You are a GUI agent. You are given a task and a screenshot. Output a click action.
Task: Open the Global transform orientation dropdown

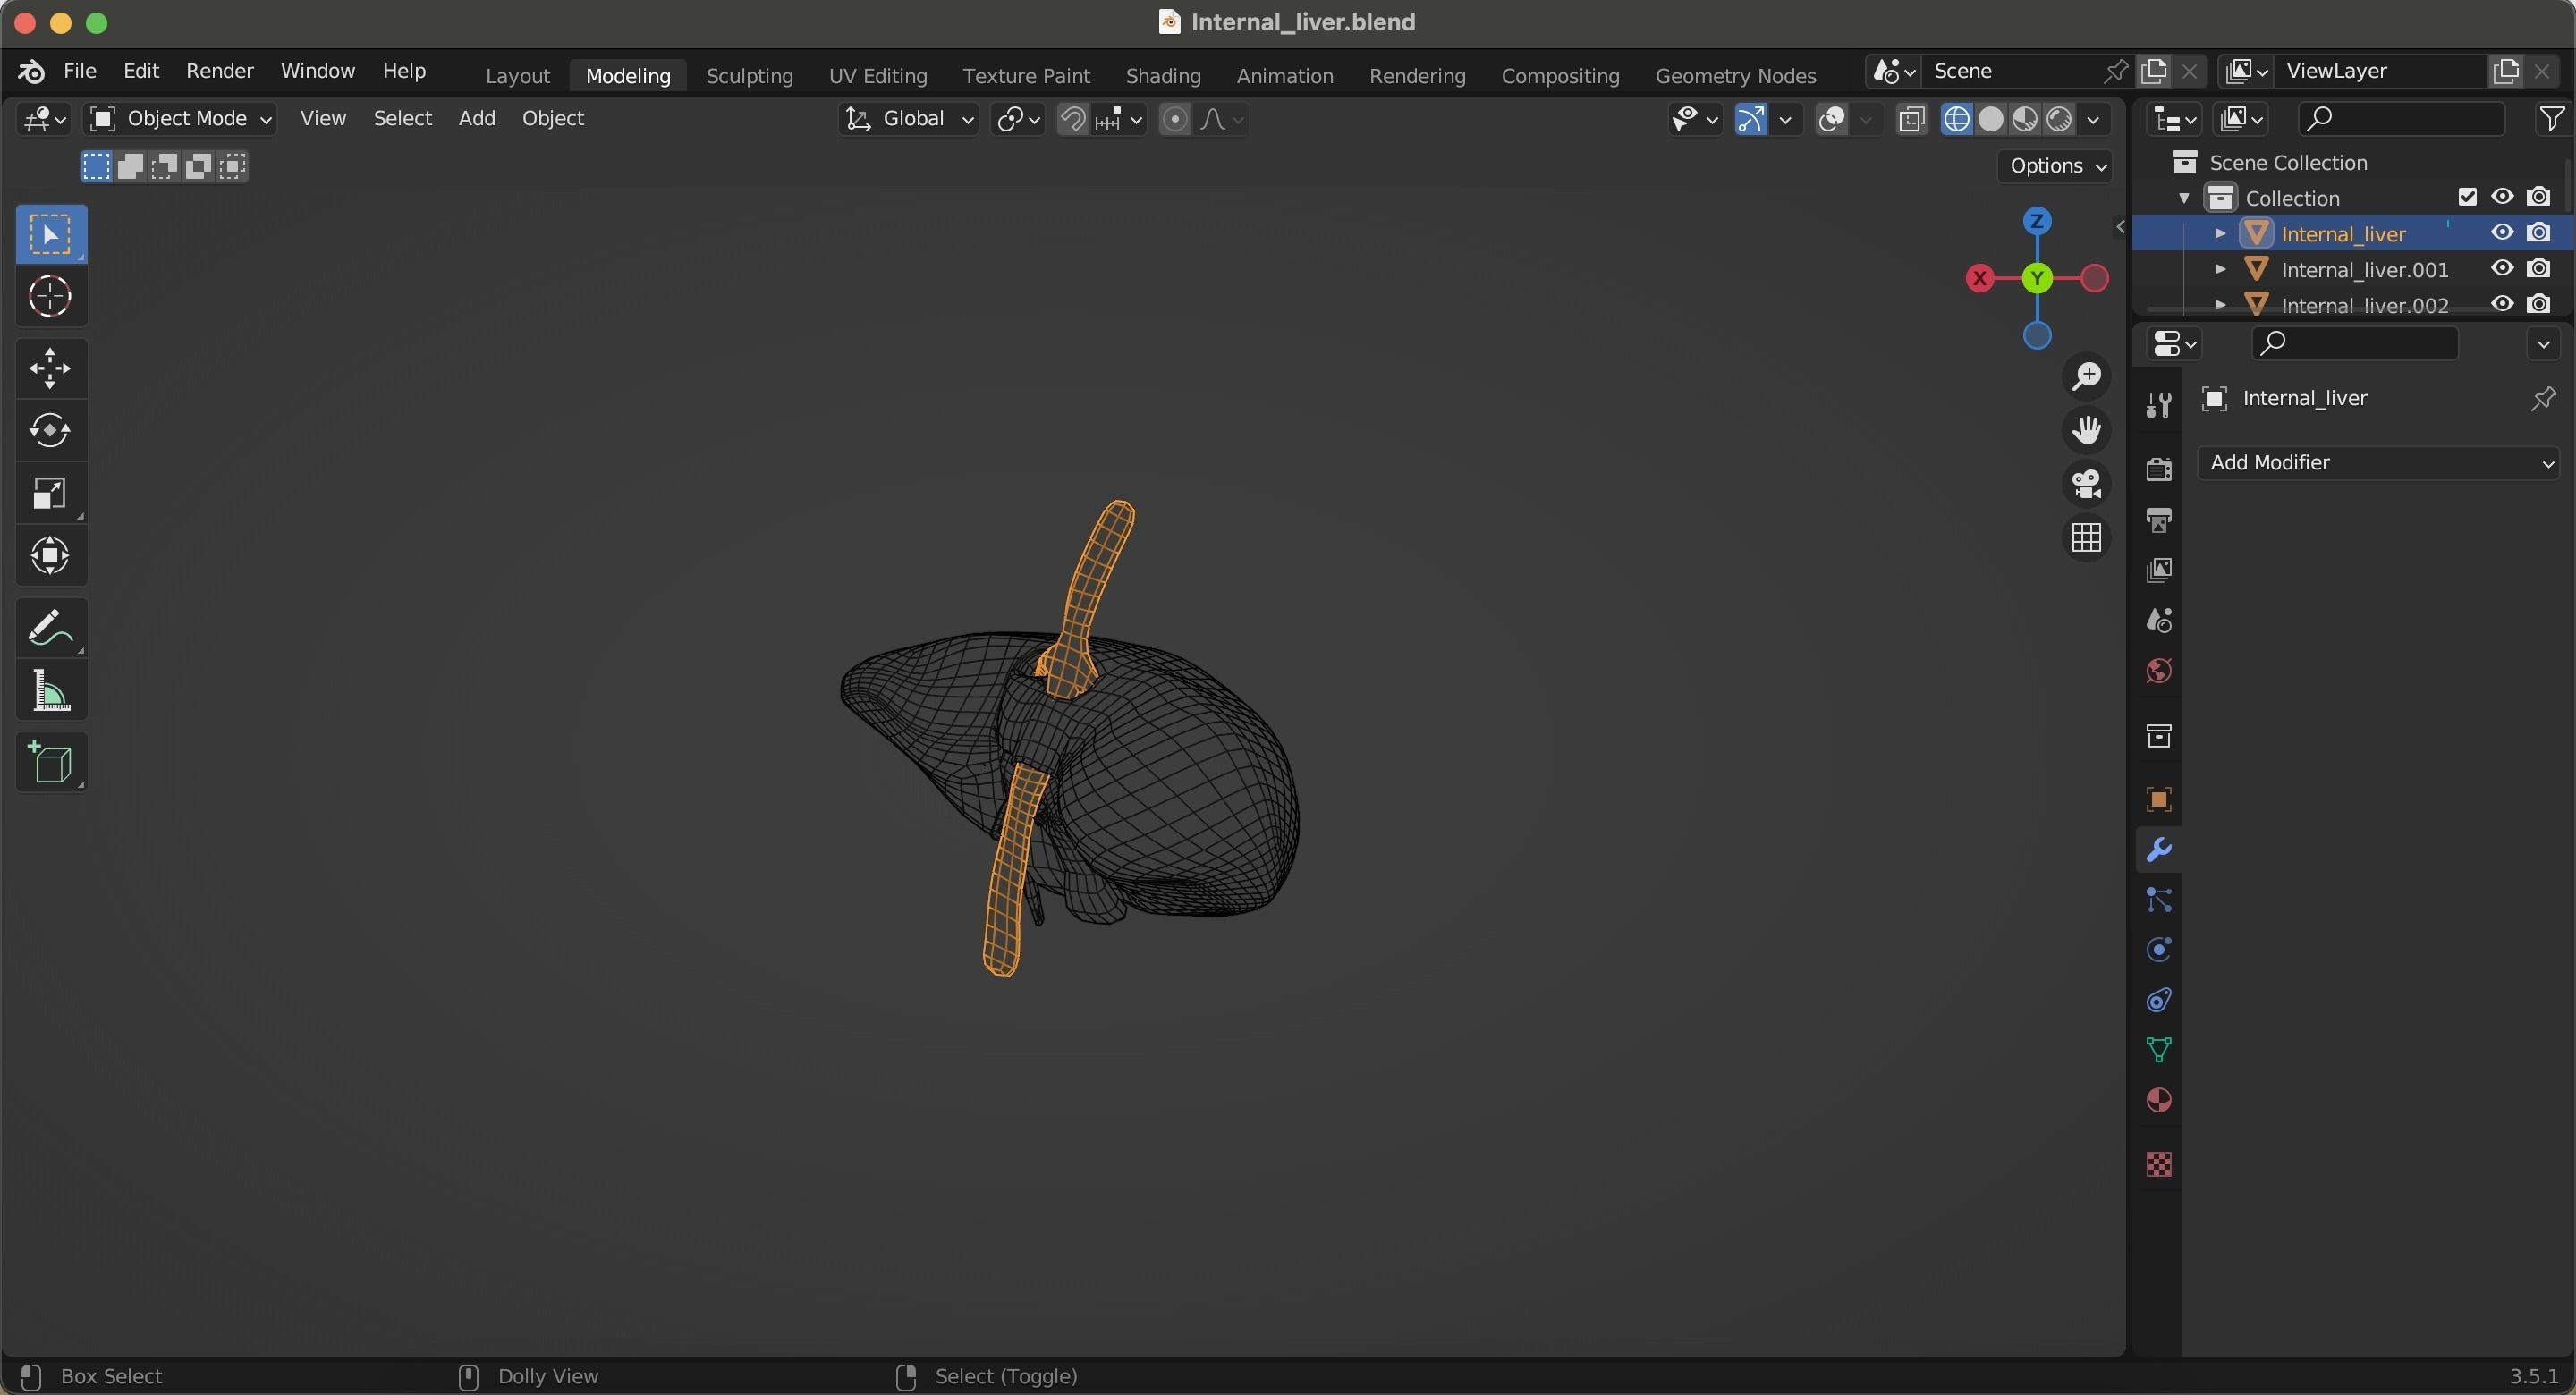[x=908, y=119]
